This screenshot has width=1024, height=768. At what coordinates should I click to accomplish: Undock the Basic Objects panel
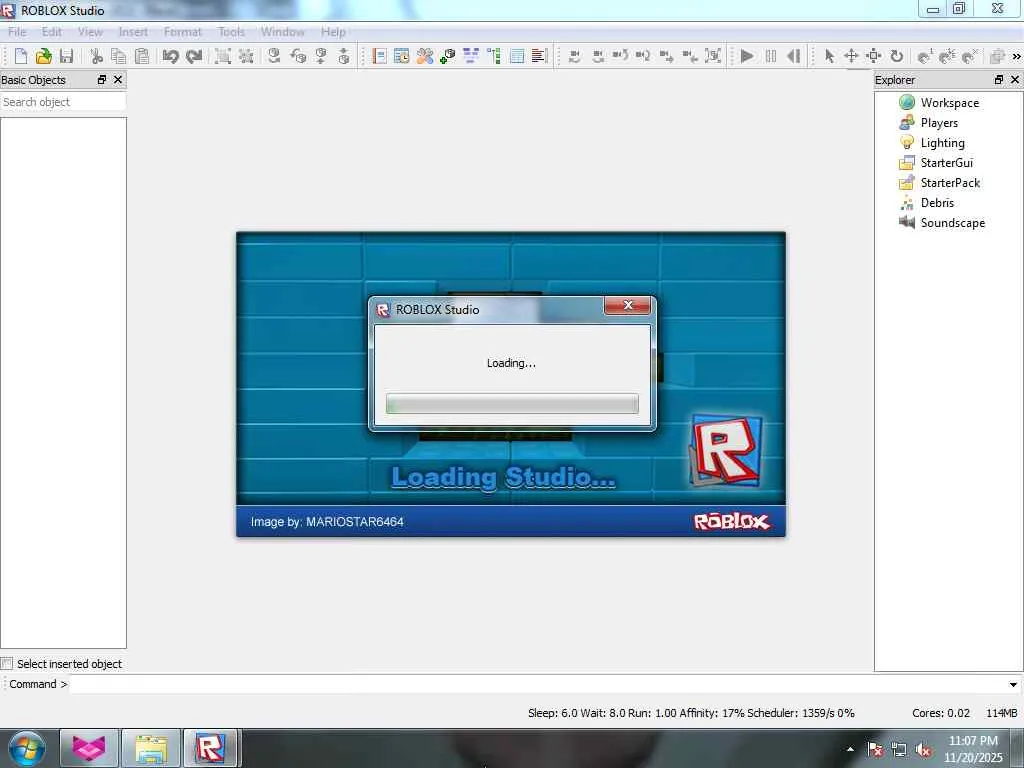(x=102, y=79)
